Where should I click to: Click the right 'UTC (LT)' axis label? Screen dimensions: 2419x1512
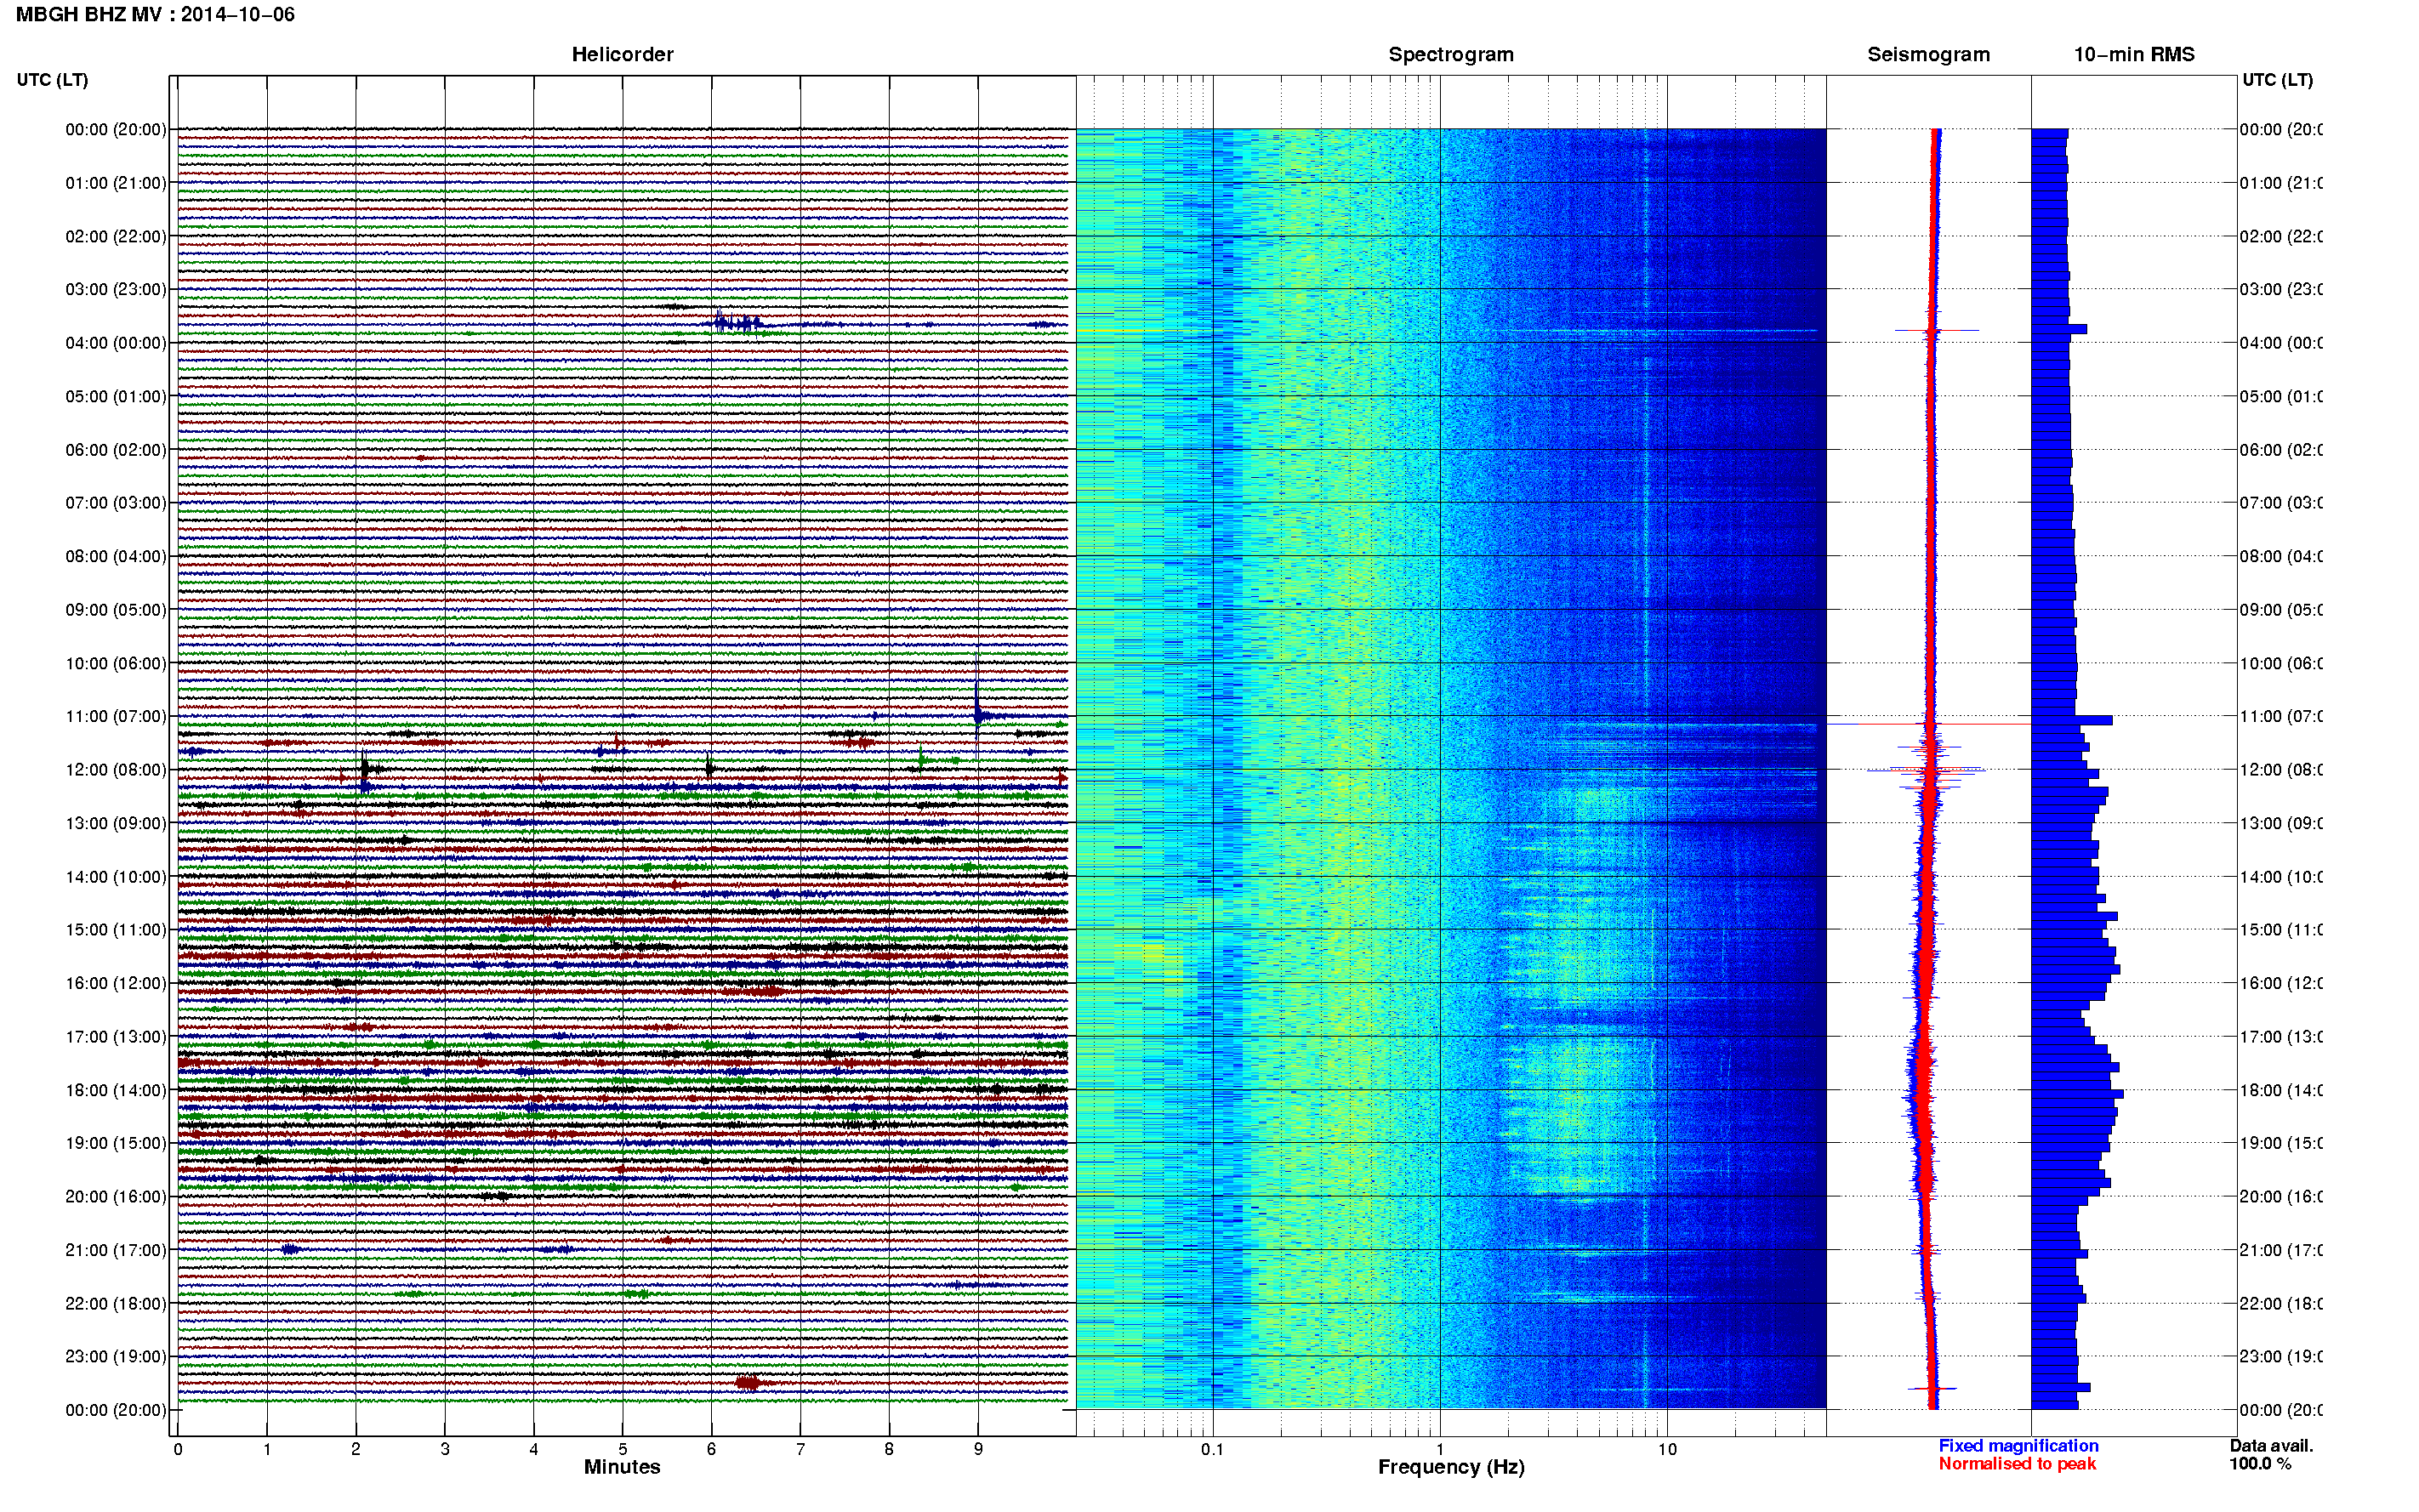(2277, 80)
